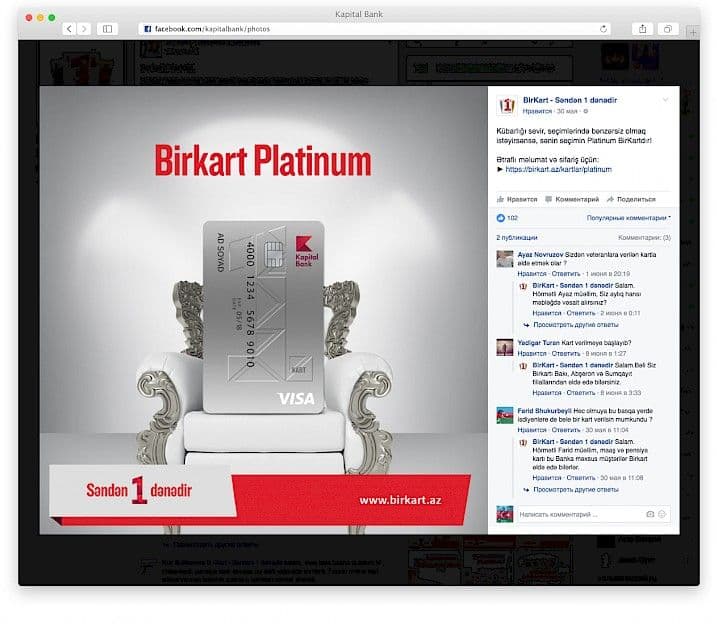The height and width of the screenshot is (624, 717).
Task: Open 2 публикации shares link
Action: coord(517,238)
